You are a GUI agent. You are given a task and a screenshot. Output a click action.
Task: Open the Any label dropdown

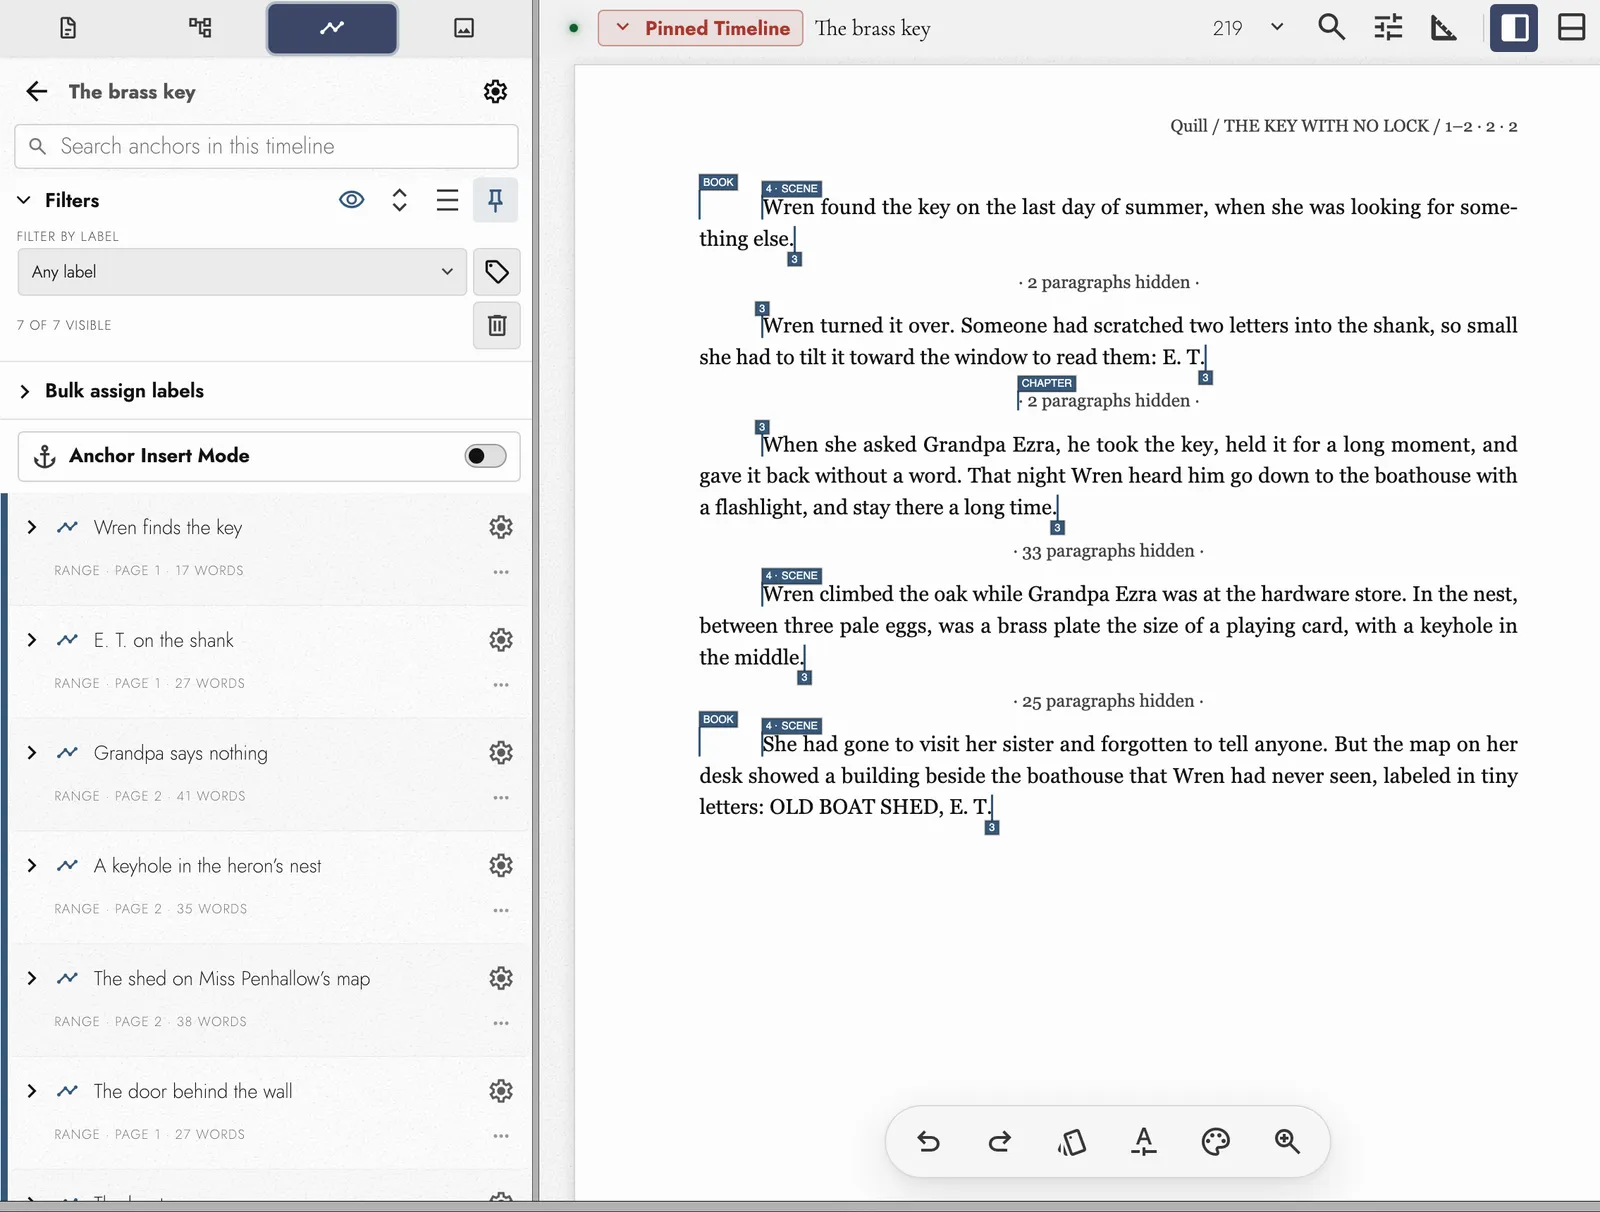click(242, 272)
